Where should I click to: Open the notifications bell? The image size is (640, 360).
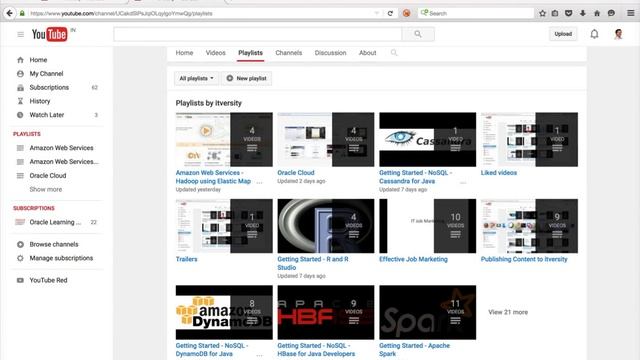(594, 34)
